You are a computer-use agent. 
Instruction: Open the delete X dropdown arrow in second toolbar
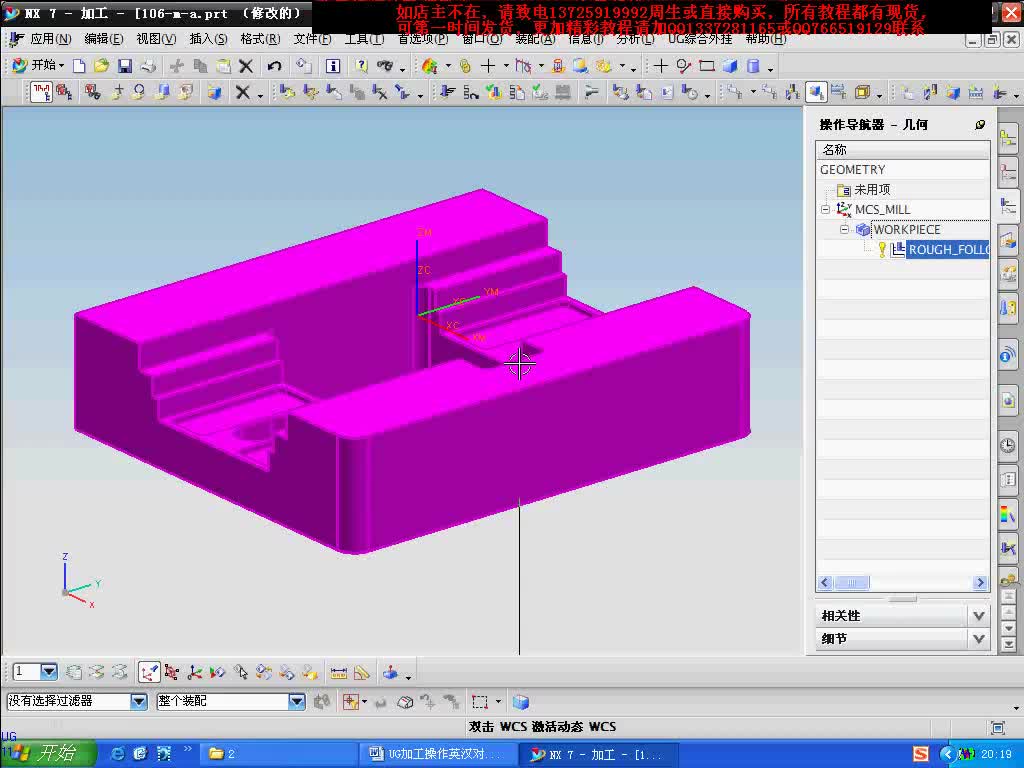[x=261, y=96]
